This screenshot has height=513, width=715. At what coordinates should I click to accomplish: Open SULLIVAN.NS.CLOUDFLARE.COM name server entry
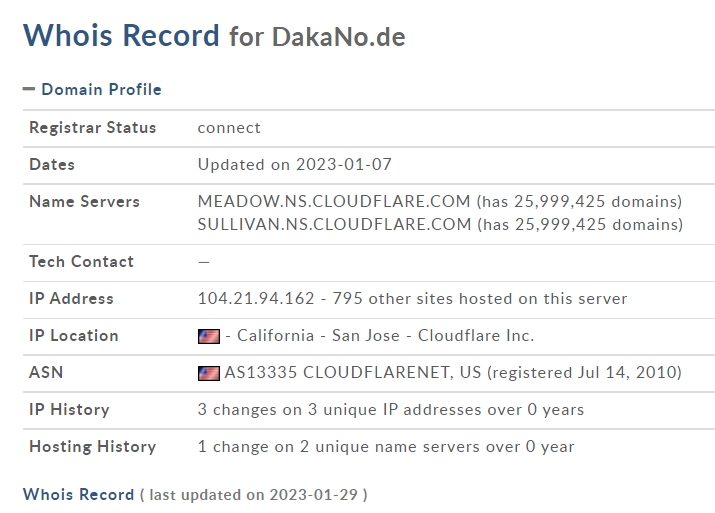[x=334, y=224]
